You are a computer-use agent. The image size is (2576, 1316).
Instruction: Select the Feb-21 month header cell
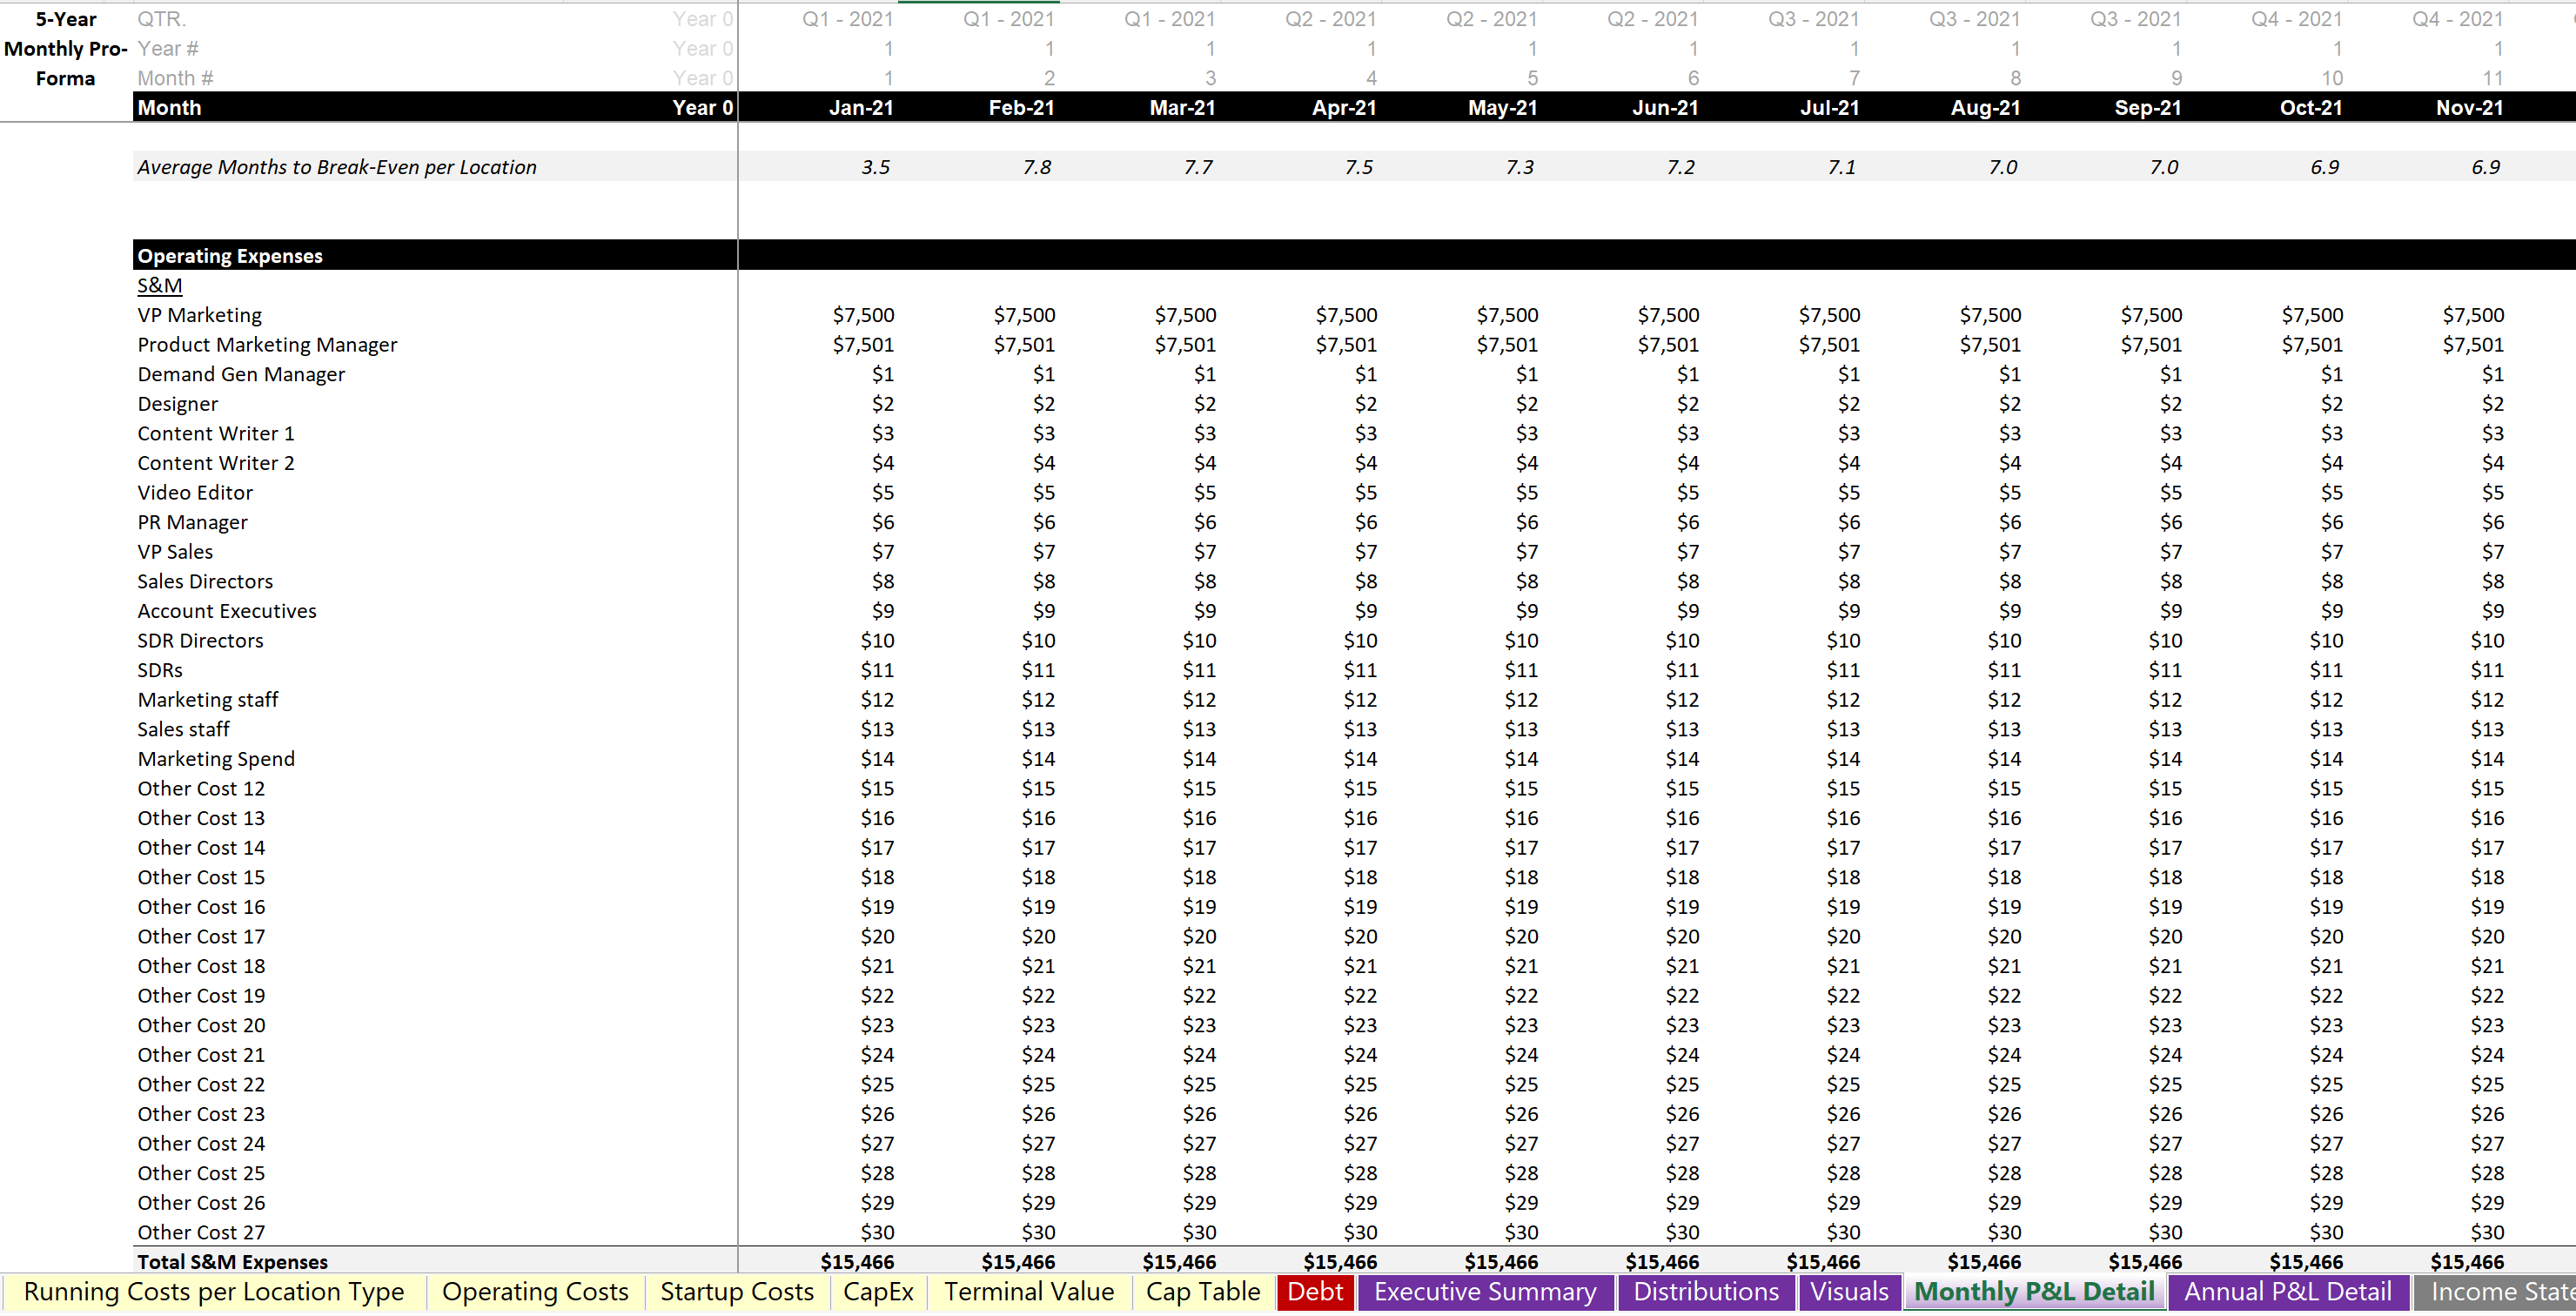pos(1021,108)
